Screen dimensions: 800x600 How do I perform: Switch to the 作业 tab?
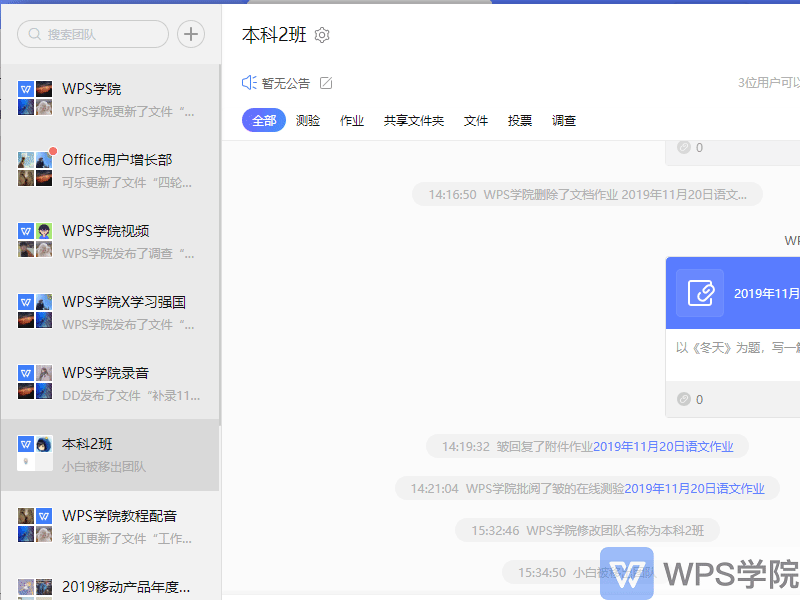tap(352, 120)
